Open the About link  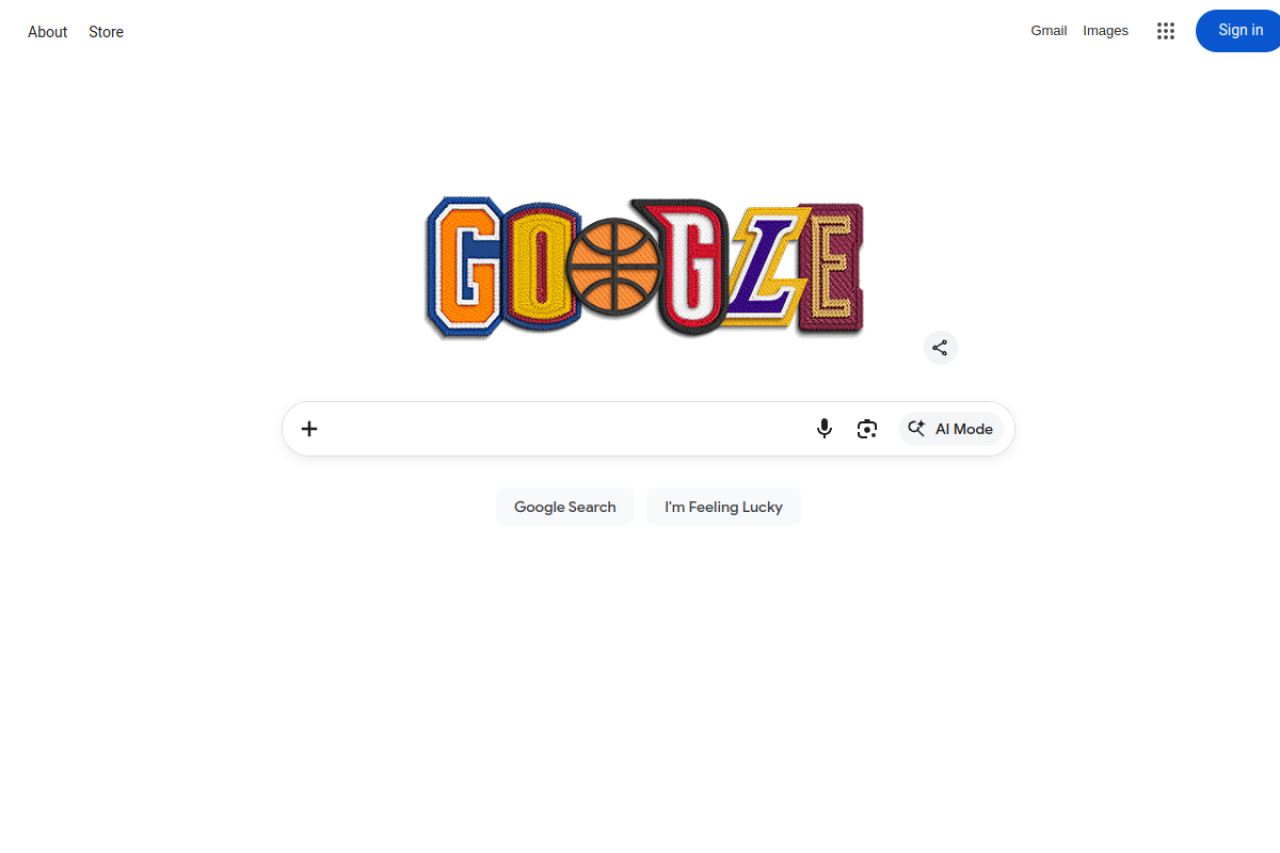click(47, 32)
